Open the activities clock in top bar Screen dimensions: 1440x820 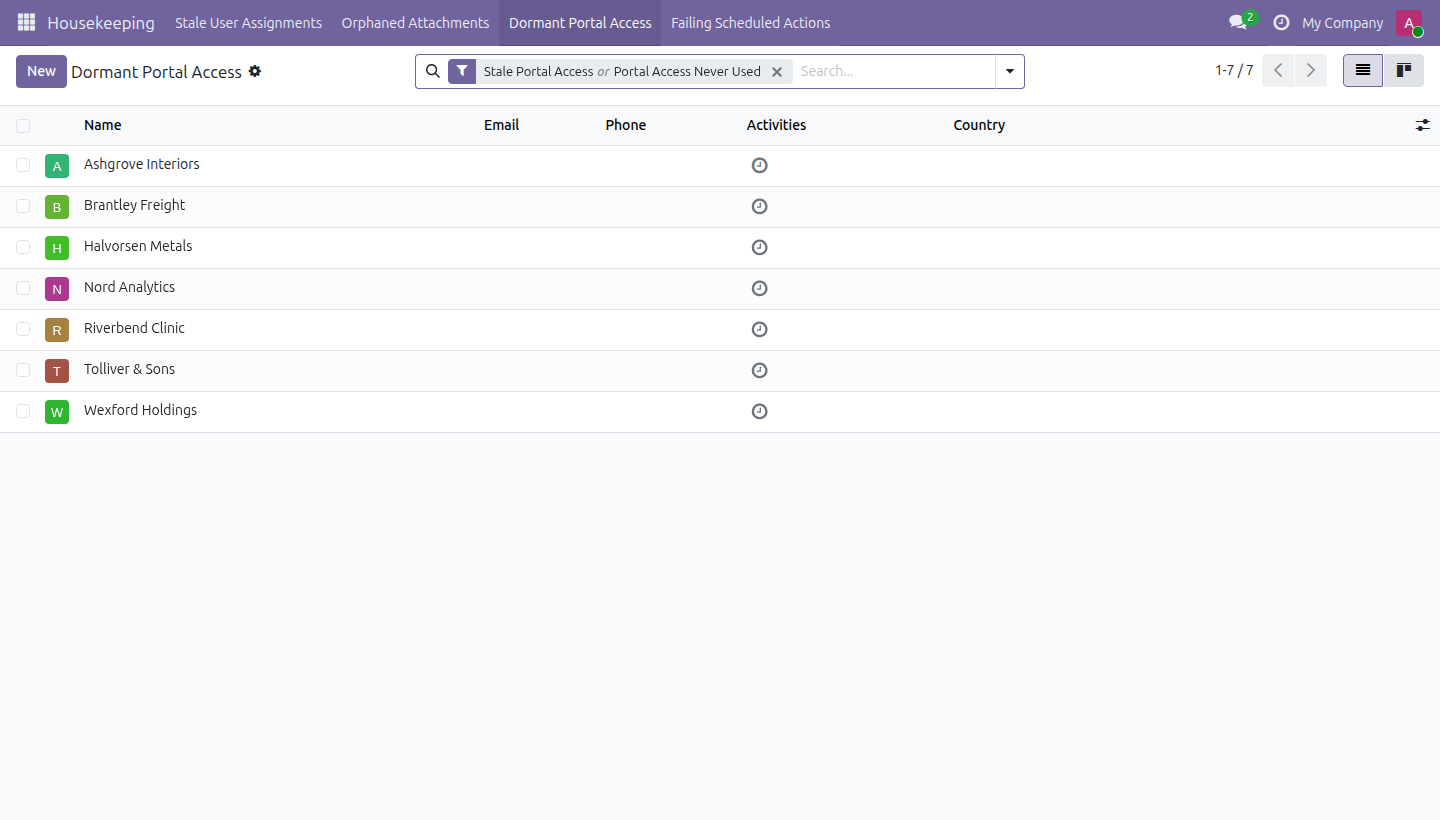click(1281, 22)
